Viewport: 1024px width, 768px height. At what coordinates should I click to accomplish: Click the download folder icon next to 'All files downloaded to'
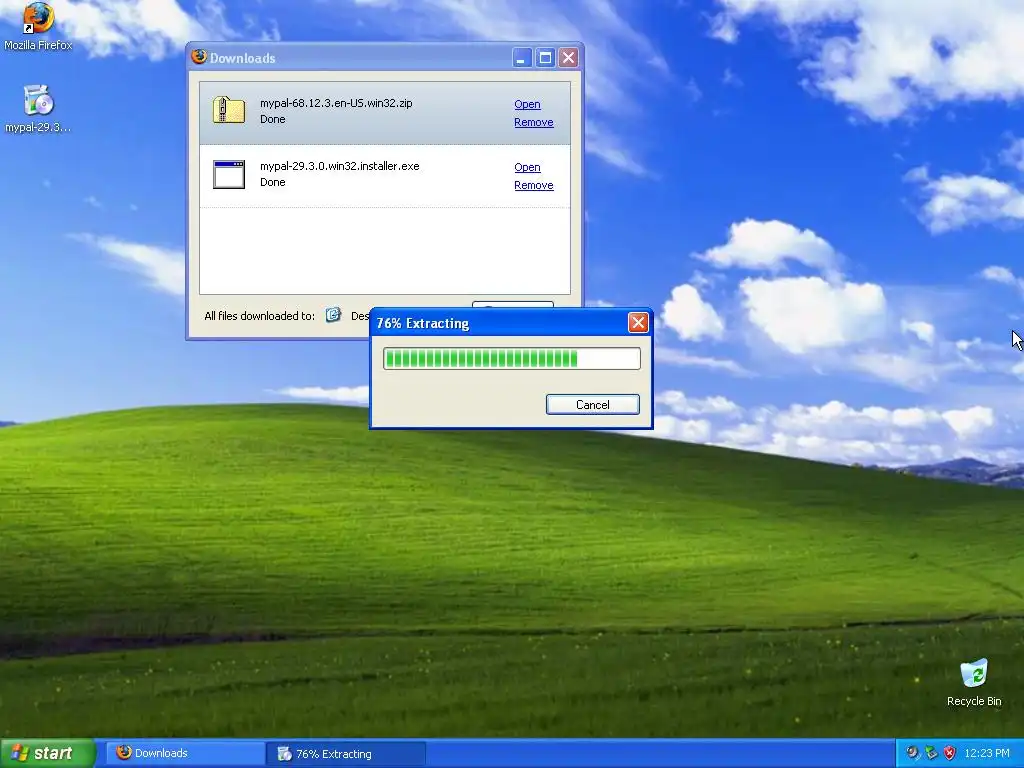pos(333,315)
